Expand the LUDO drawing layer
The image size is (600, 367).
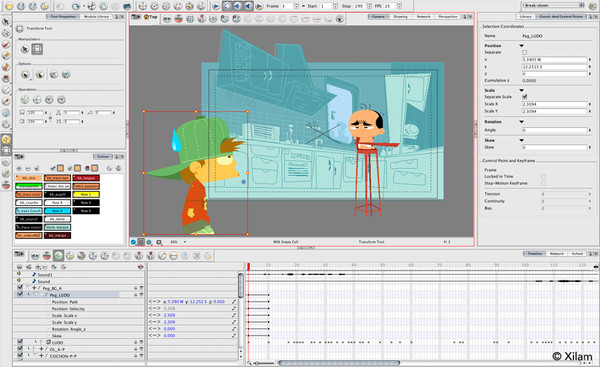coord(41,342)
